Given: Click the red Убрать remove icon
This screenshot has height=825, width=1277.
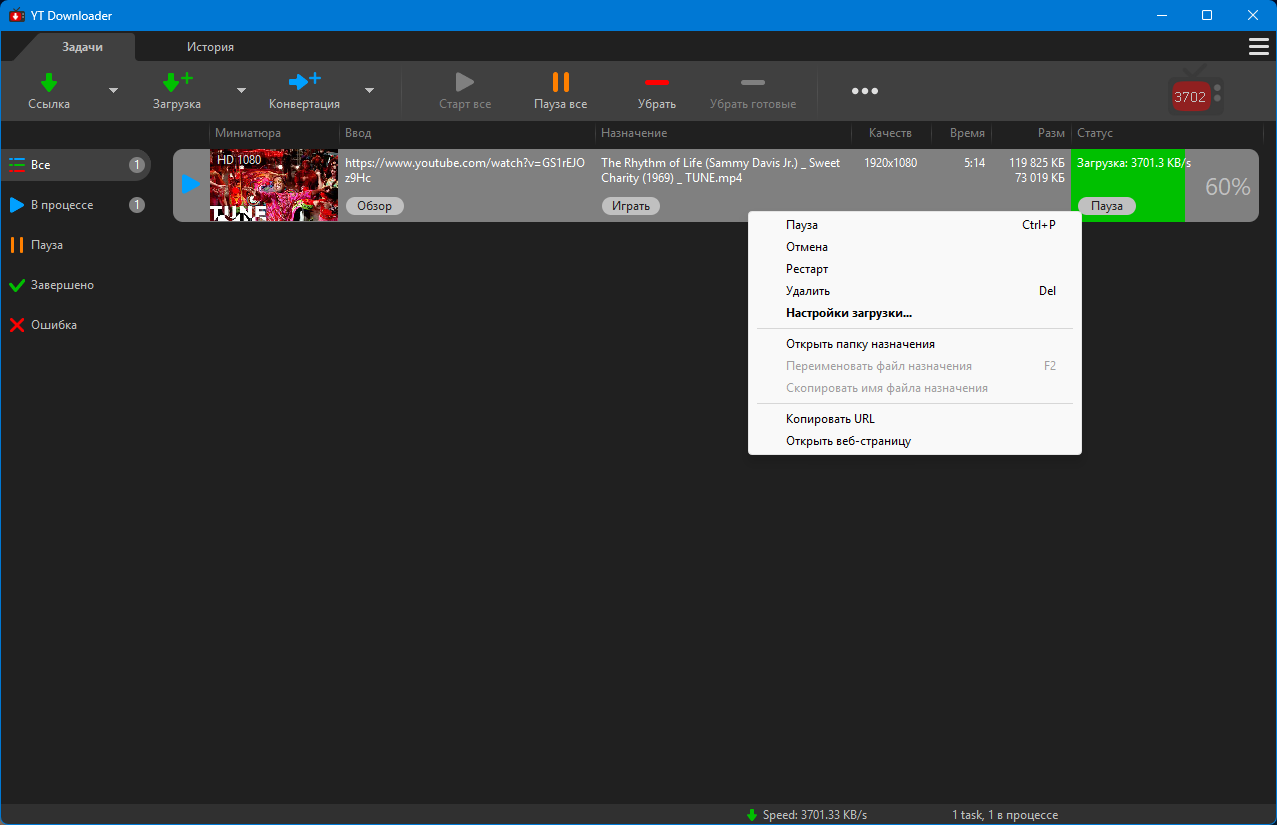Looking at the screenshot, I should (x=656, y=82).
